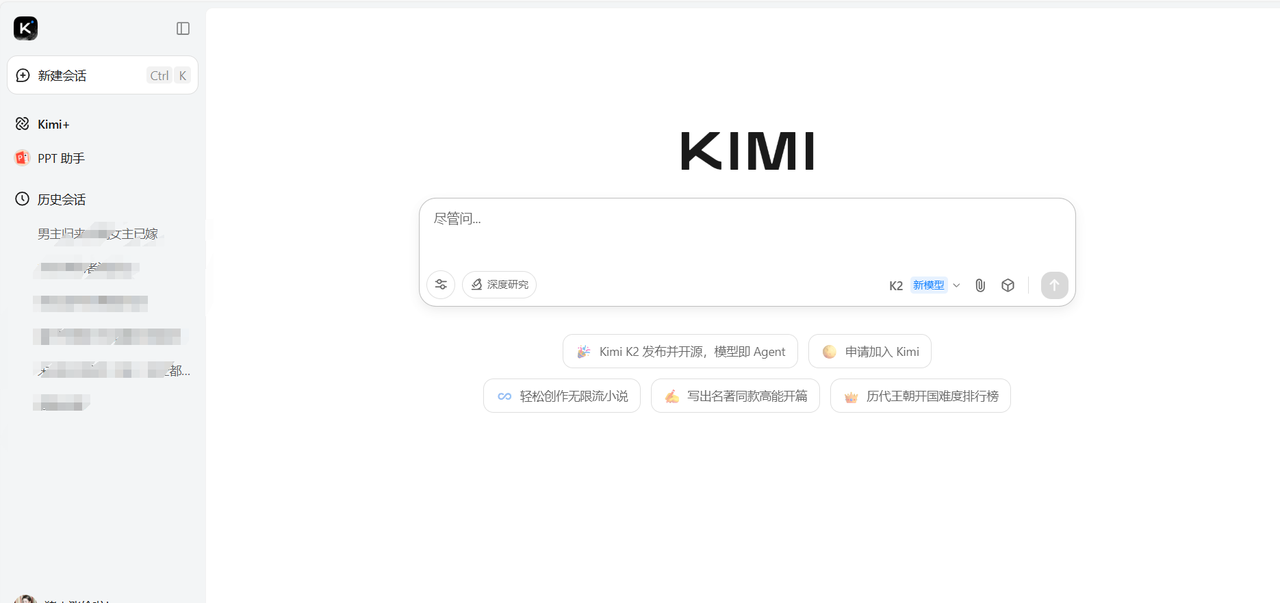The width and height of the screenshot is (1280, 603).
Task: Click the cube icon in input box
Action: click(1008, 285)
